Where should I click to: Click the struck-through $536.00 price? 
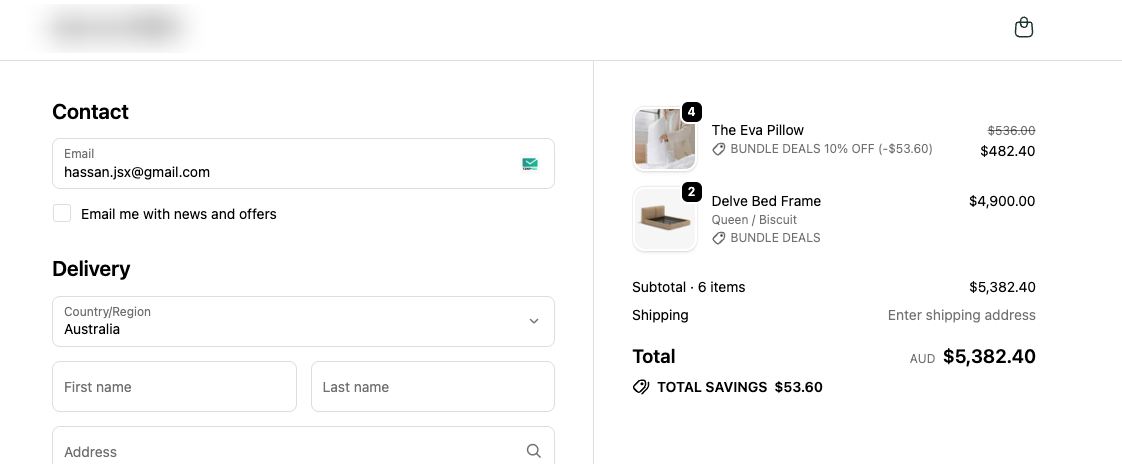tap(1011, 130)
